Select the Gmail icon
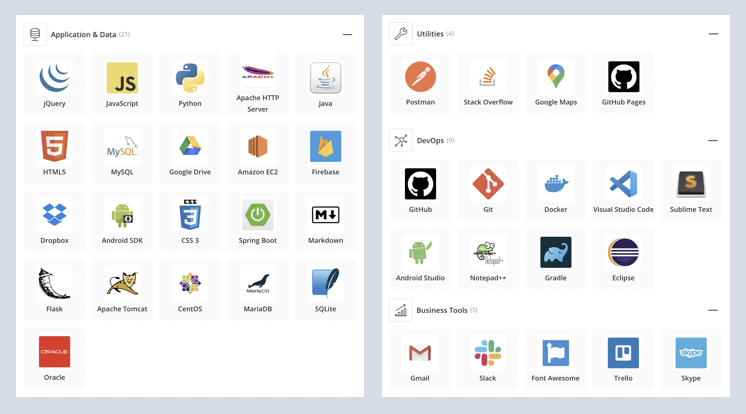 pos(420,353)
